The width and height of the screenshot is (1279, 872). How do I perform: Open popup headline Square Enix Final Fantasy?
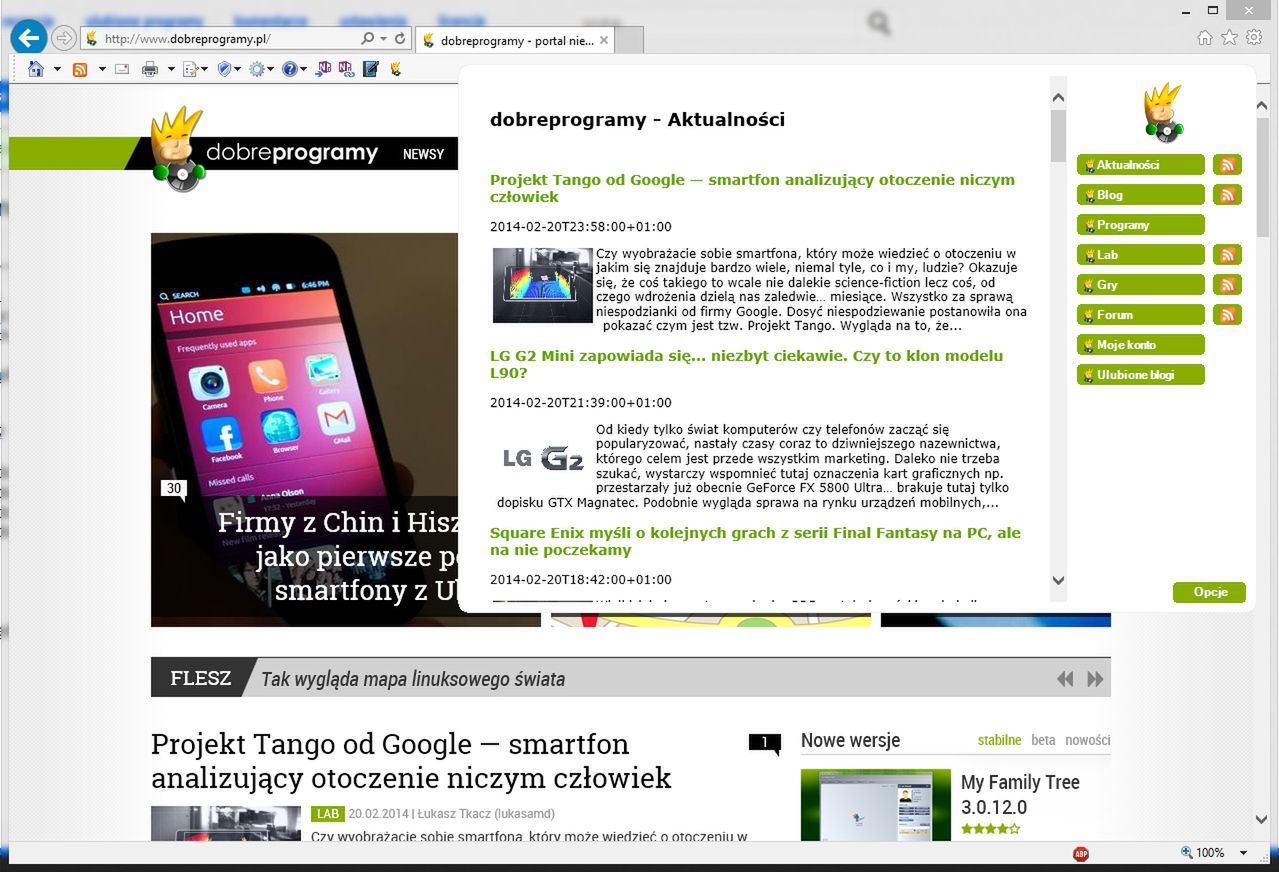coord(755,541)
